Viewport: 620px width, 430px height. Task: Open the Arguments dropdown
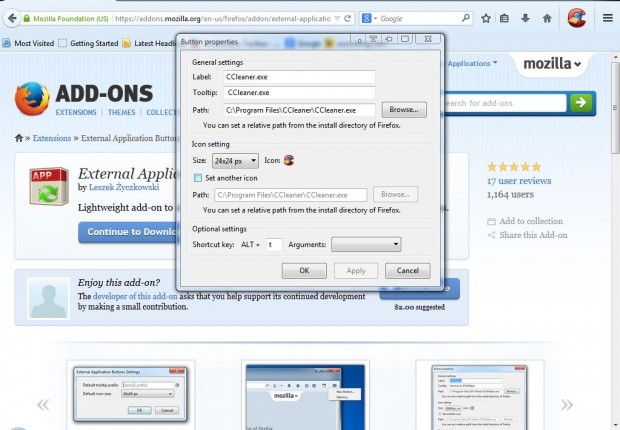[x=366, y=244]
